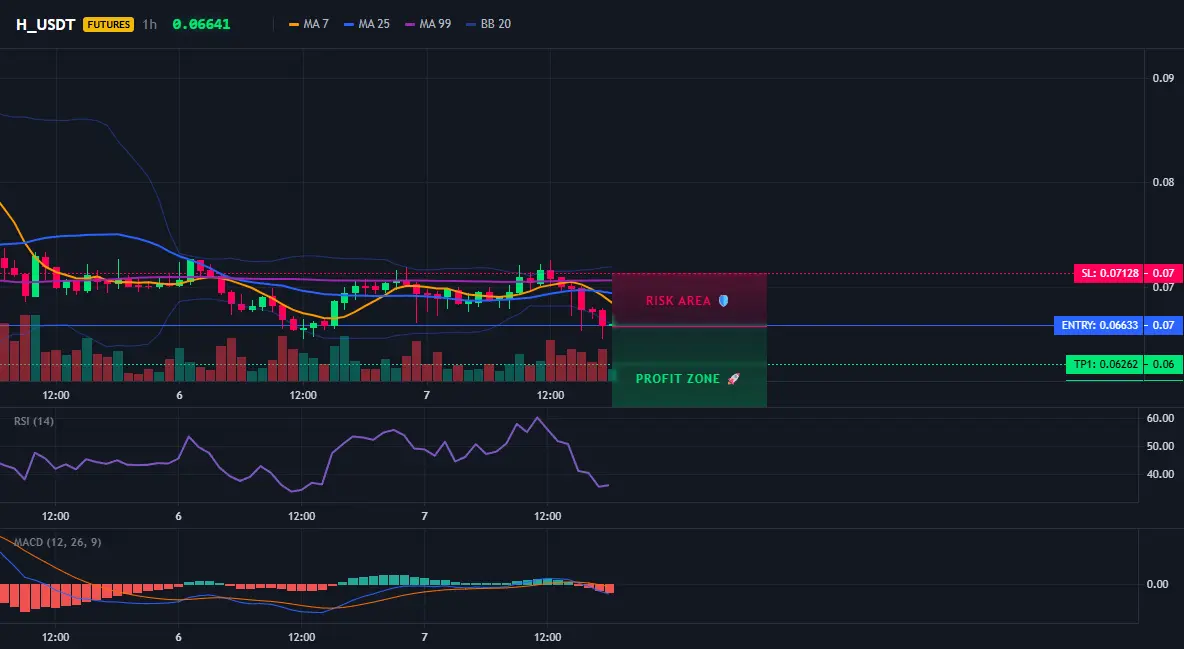Click the 60.00 RSI axis value
This screenshot has width=1184, height=649.
pos(1160,418)
